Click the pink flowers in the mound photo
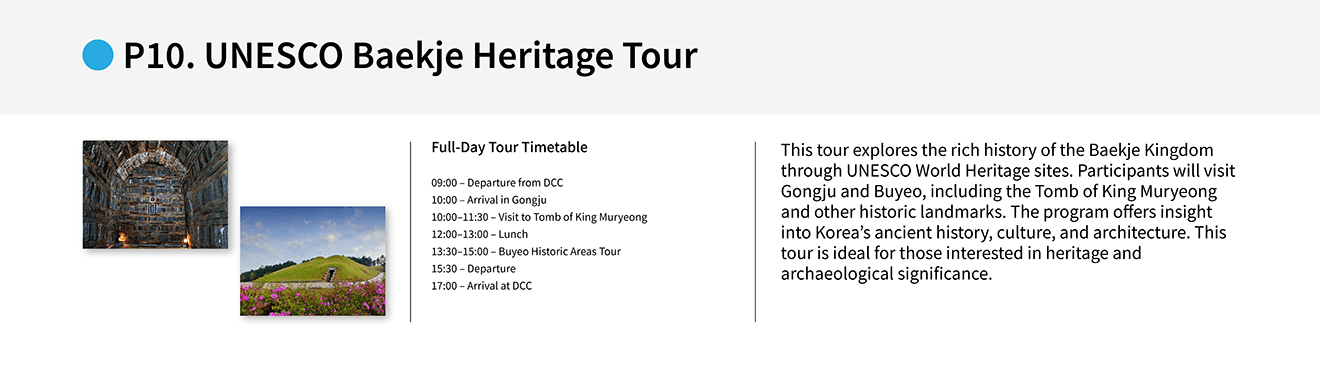The image size is (1320, 371). pyautogui.click(x=313, y=298)
